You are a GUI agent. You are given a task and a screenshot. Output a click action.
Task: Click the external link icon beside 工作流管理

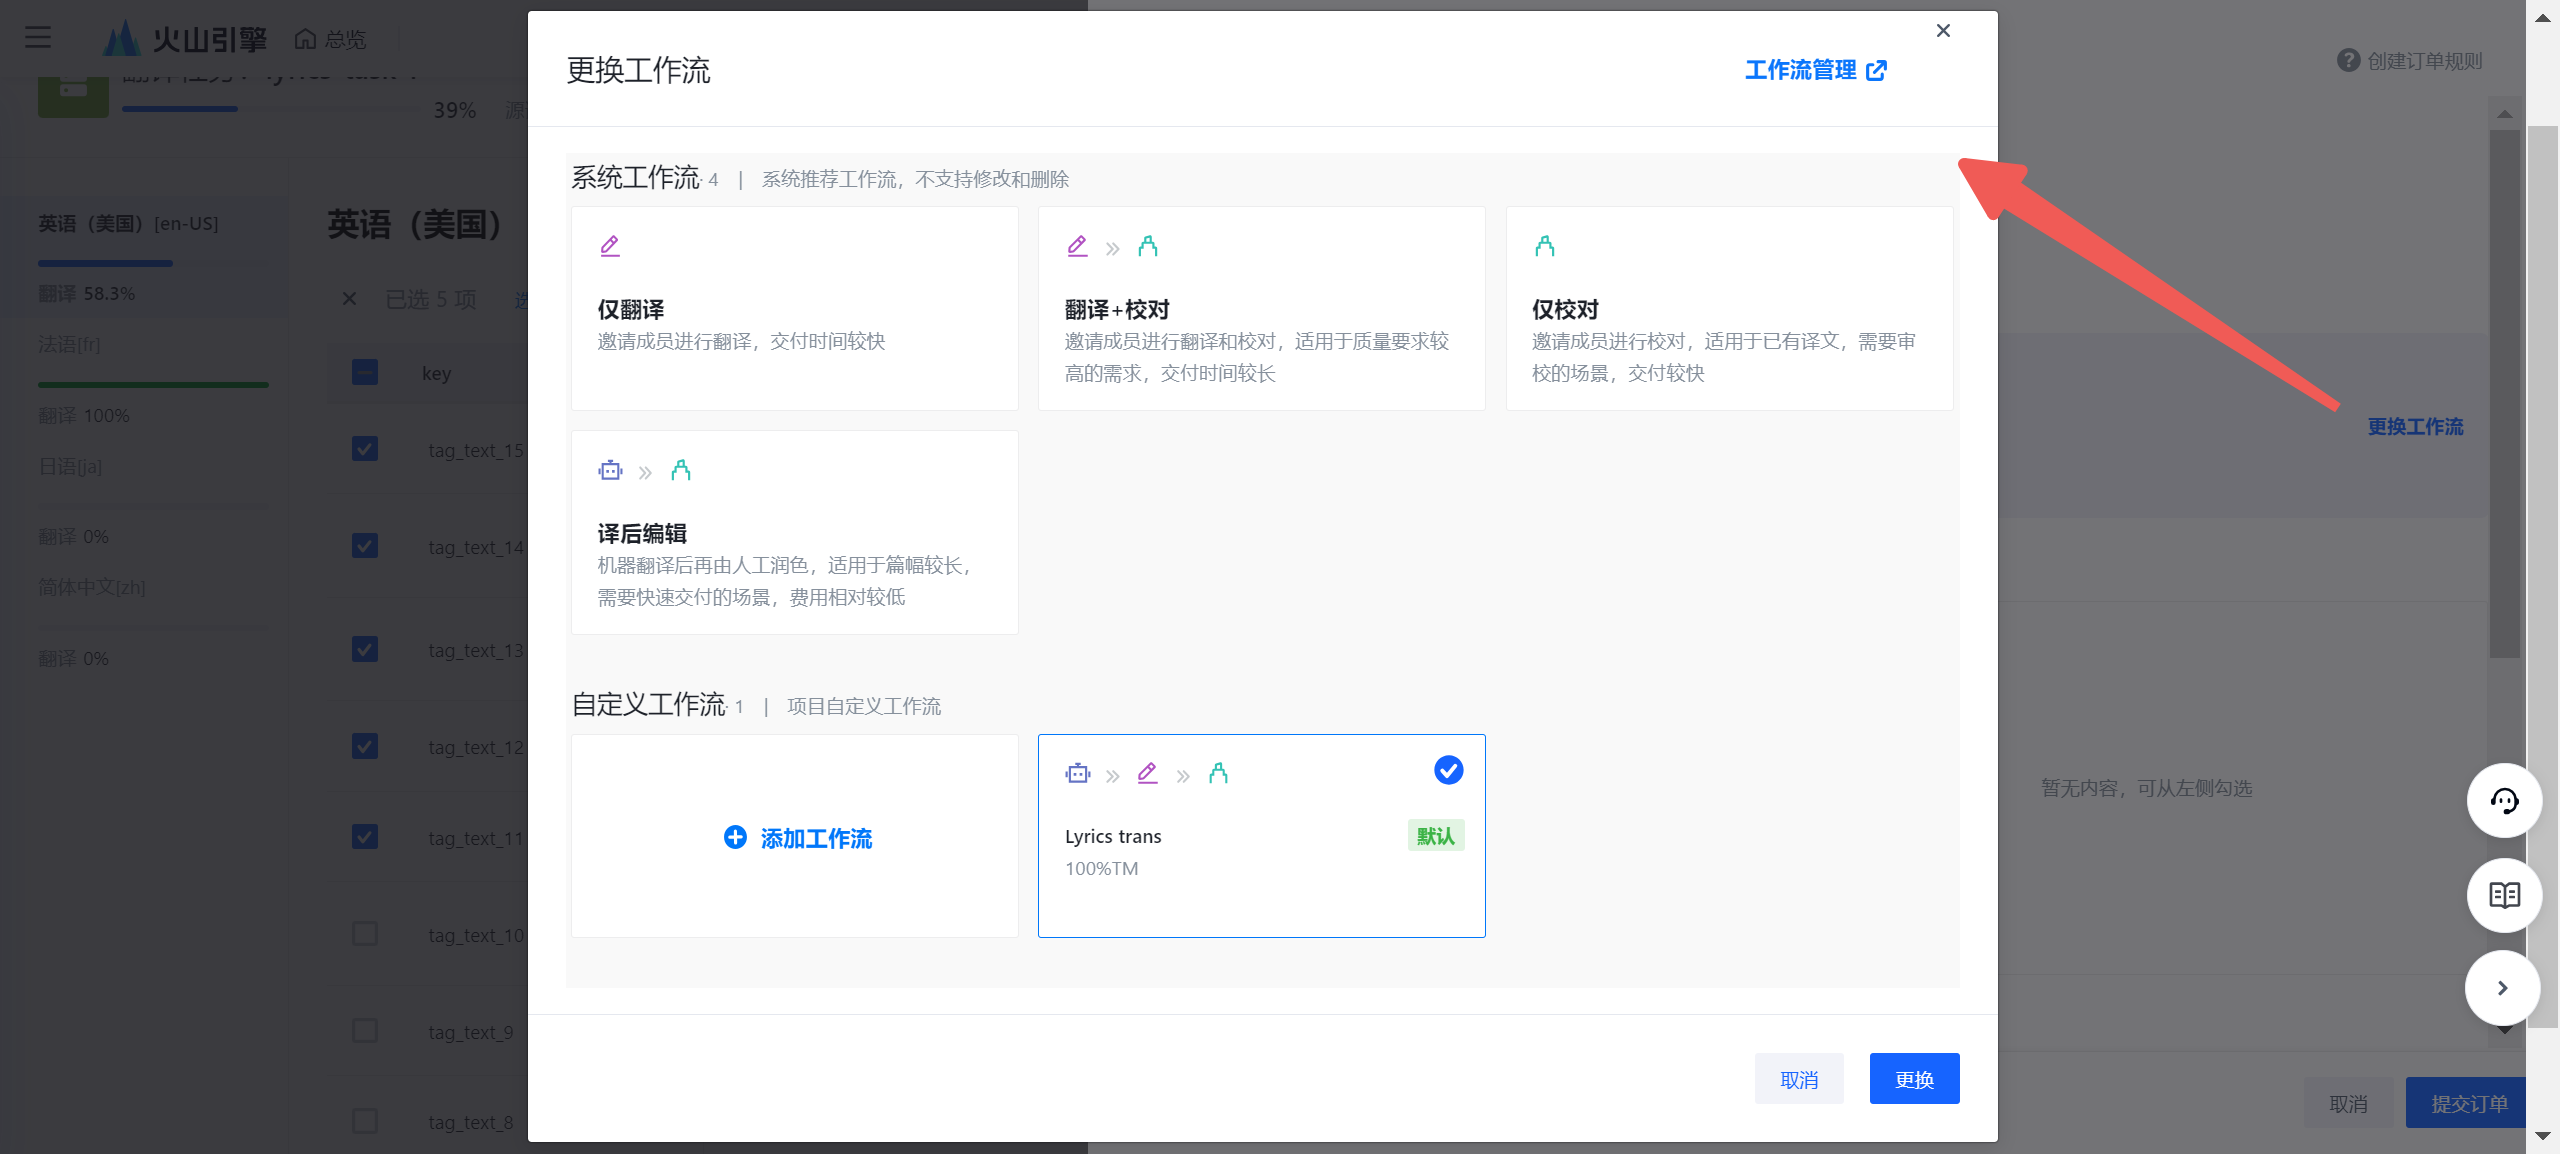pos(1876,71)
